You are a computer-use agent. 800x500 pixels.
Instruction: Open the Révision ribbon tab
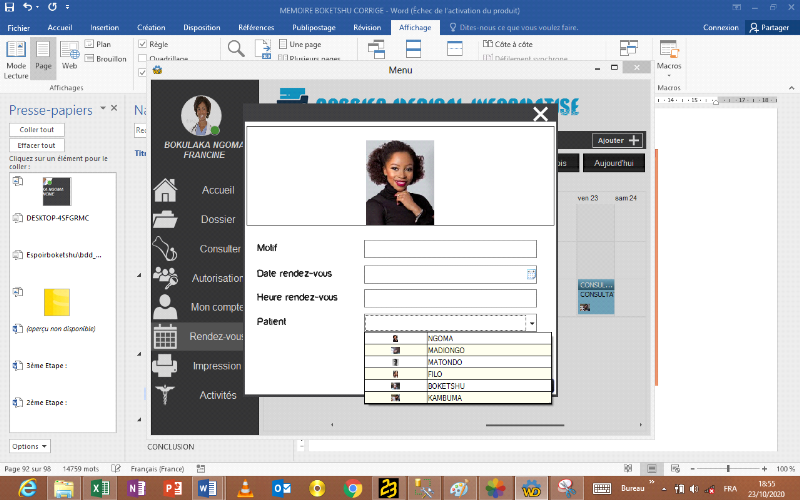pos(367,28)
